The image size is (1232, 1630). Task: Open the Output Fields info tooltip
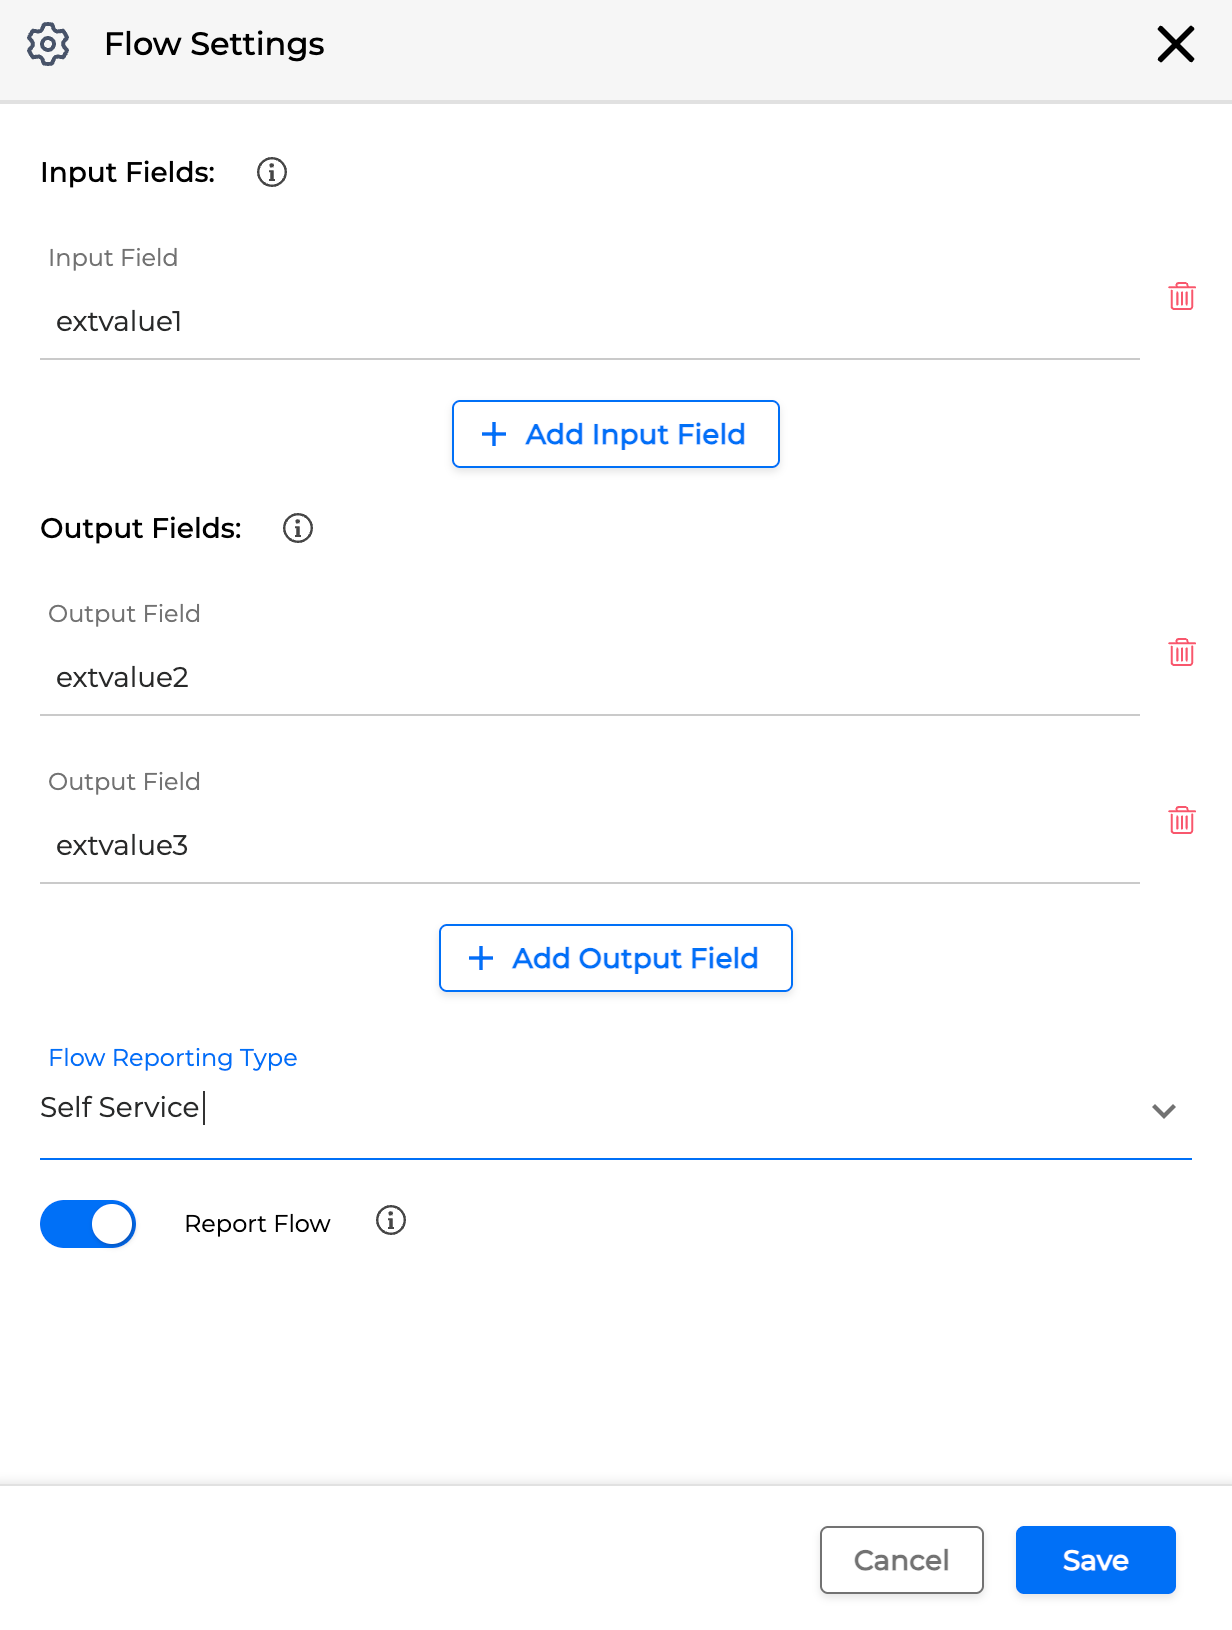point(296,528)
